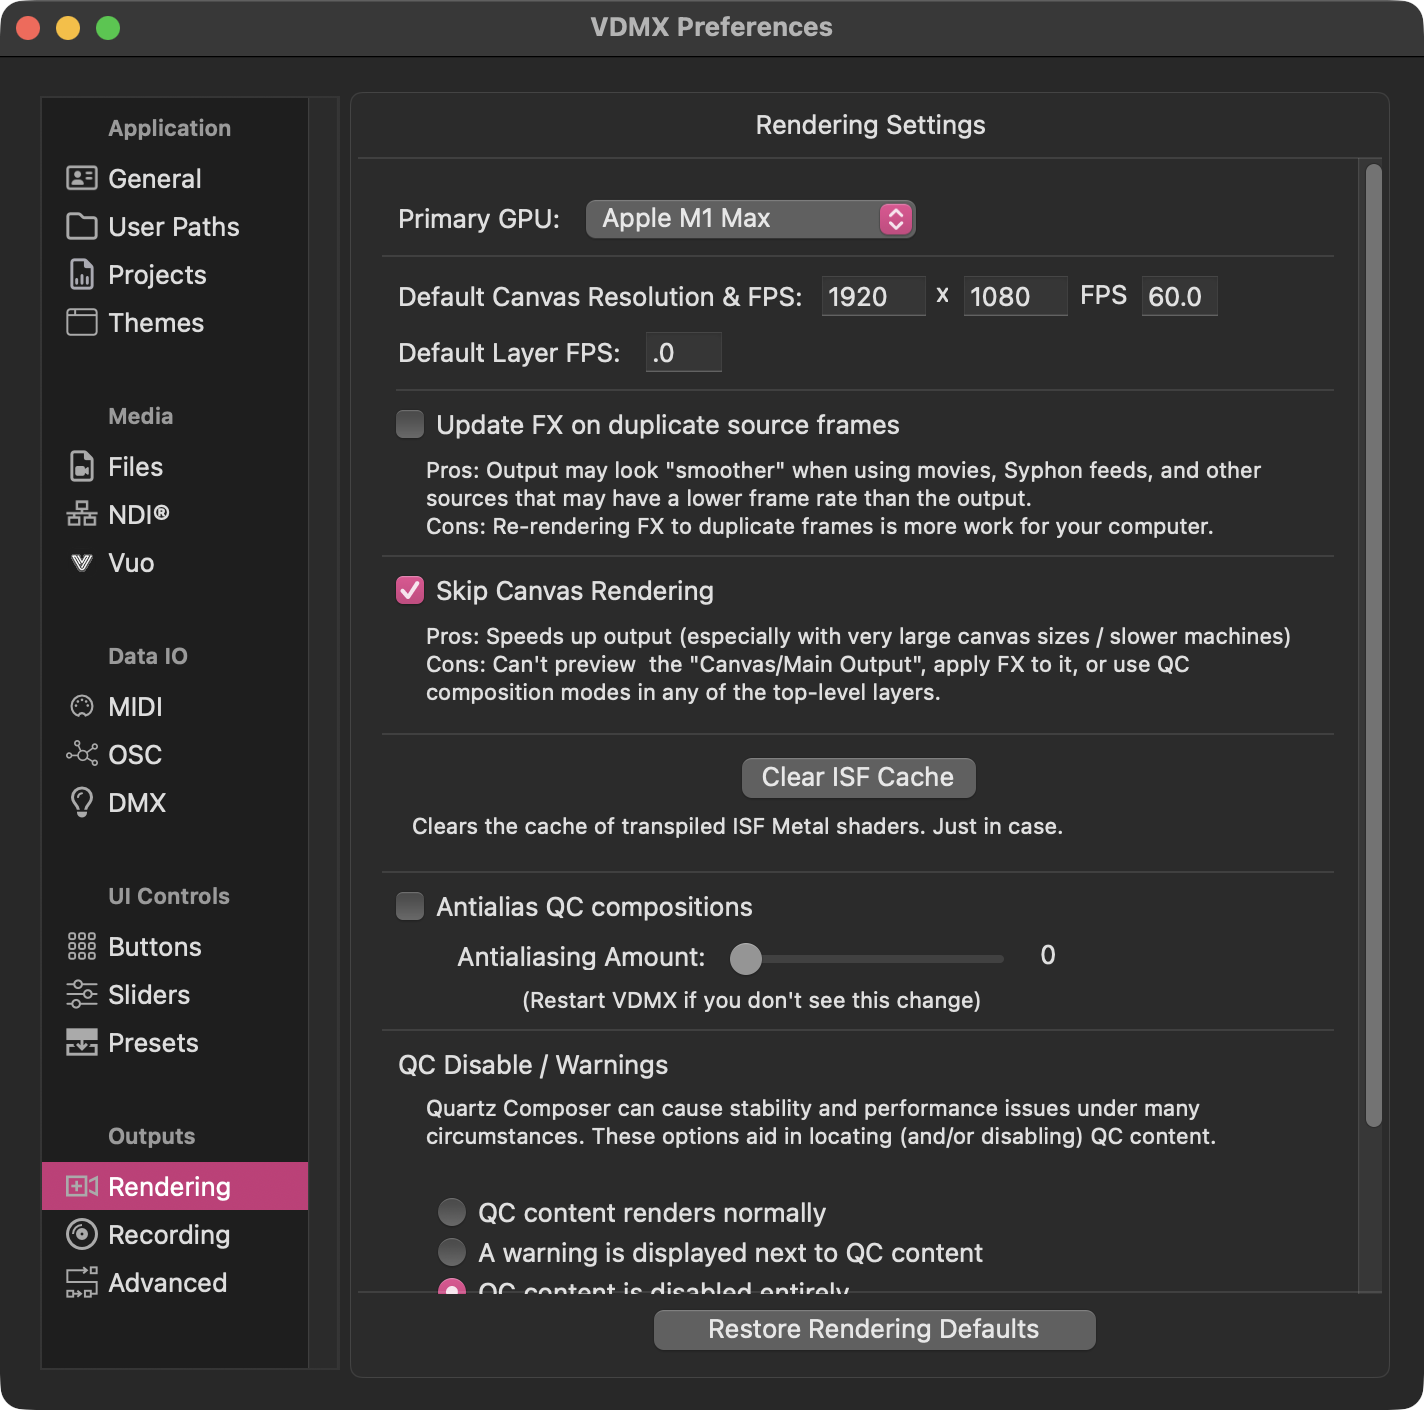The height and width of the screenshot is (1410, 1424).
Task: Click the Clear ISF Cache button
Action: [x=858, y=778]
